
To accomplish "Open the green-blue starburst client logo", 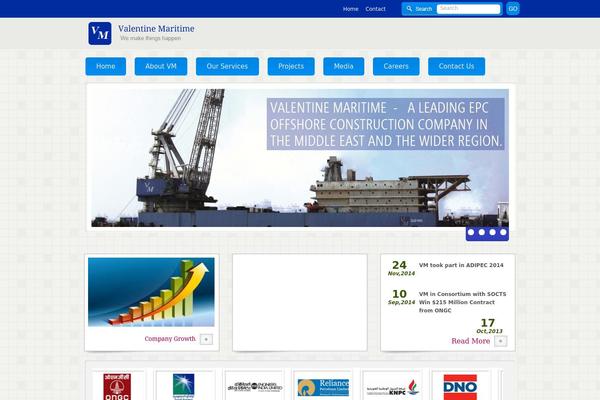I will coord(184,387).
